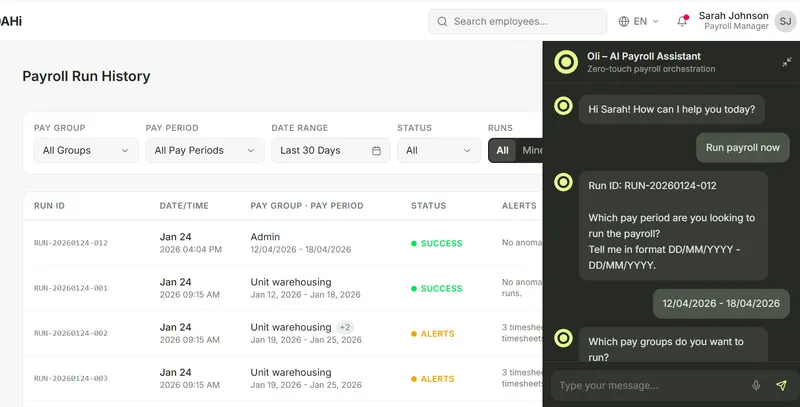This screenshot has height=407, width=800.
Task: Click the Admin pay group cell
Action: pos(265,237)
